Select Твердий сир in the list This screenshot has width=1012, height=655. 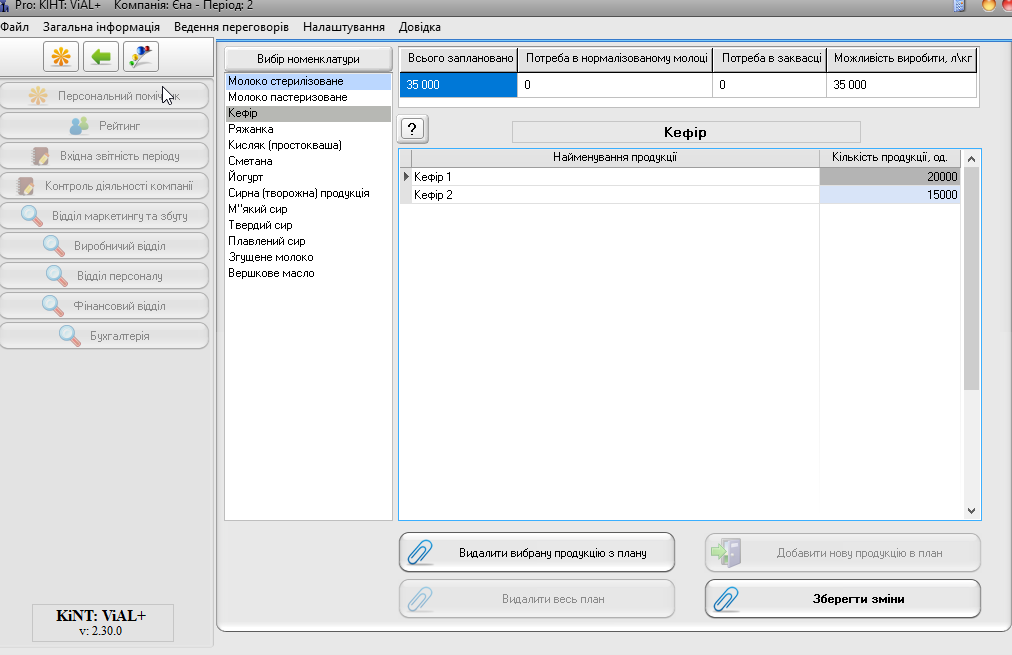click(x=309, y=225)
